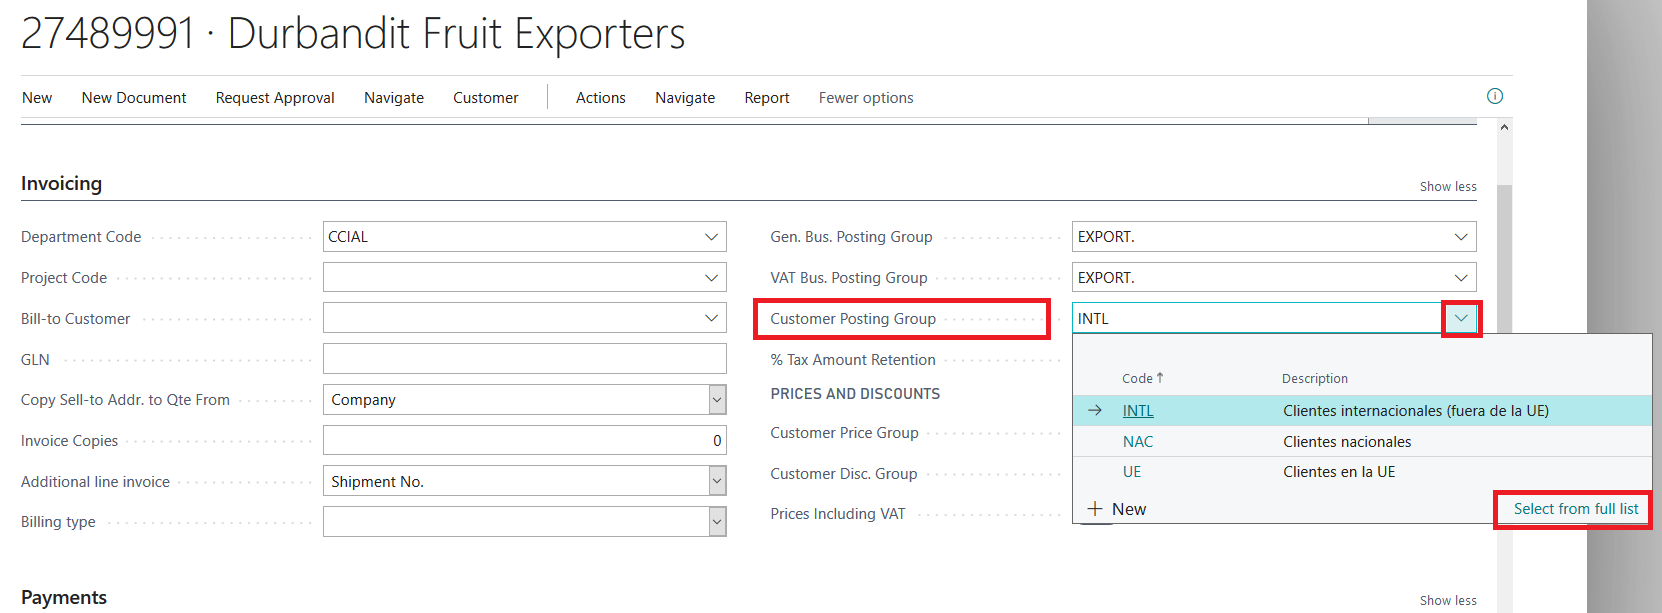1662x613 pixels.
Task: Click the Customer Price Group label
Action: 844,433
